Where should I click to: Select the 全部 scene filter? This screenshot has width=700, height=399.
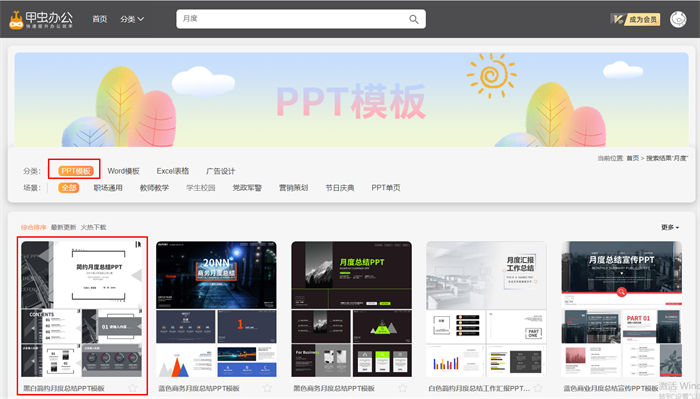pyautogui.click(x=69, y=187)
